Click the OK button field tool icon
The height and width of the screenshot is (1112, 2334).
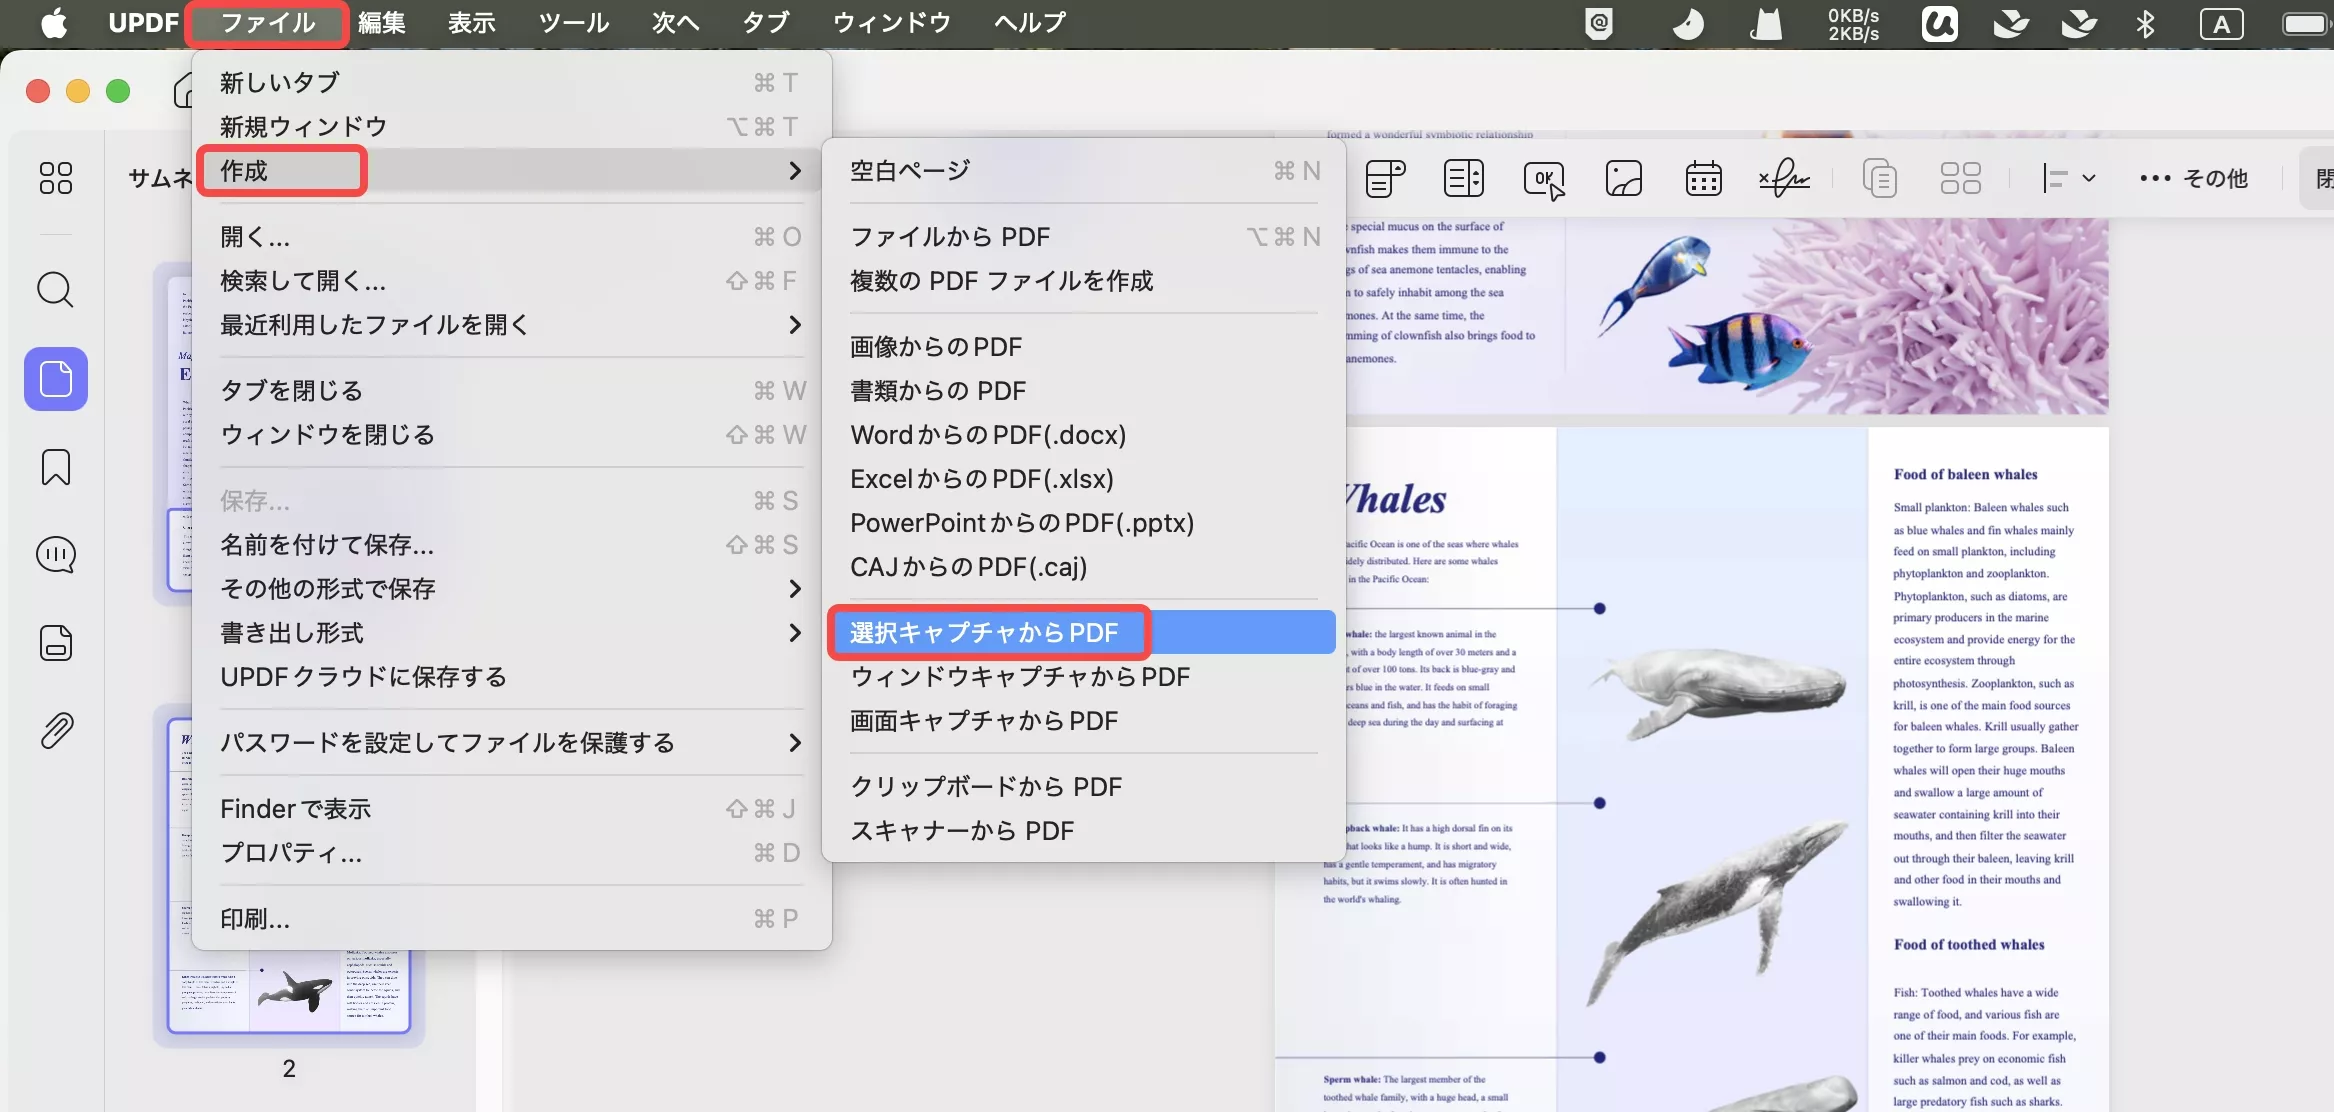(x=1544, y=180)
